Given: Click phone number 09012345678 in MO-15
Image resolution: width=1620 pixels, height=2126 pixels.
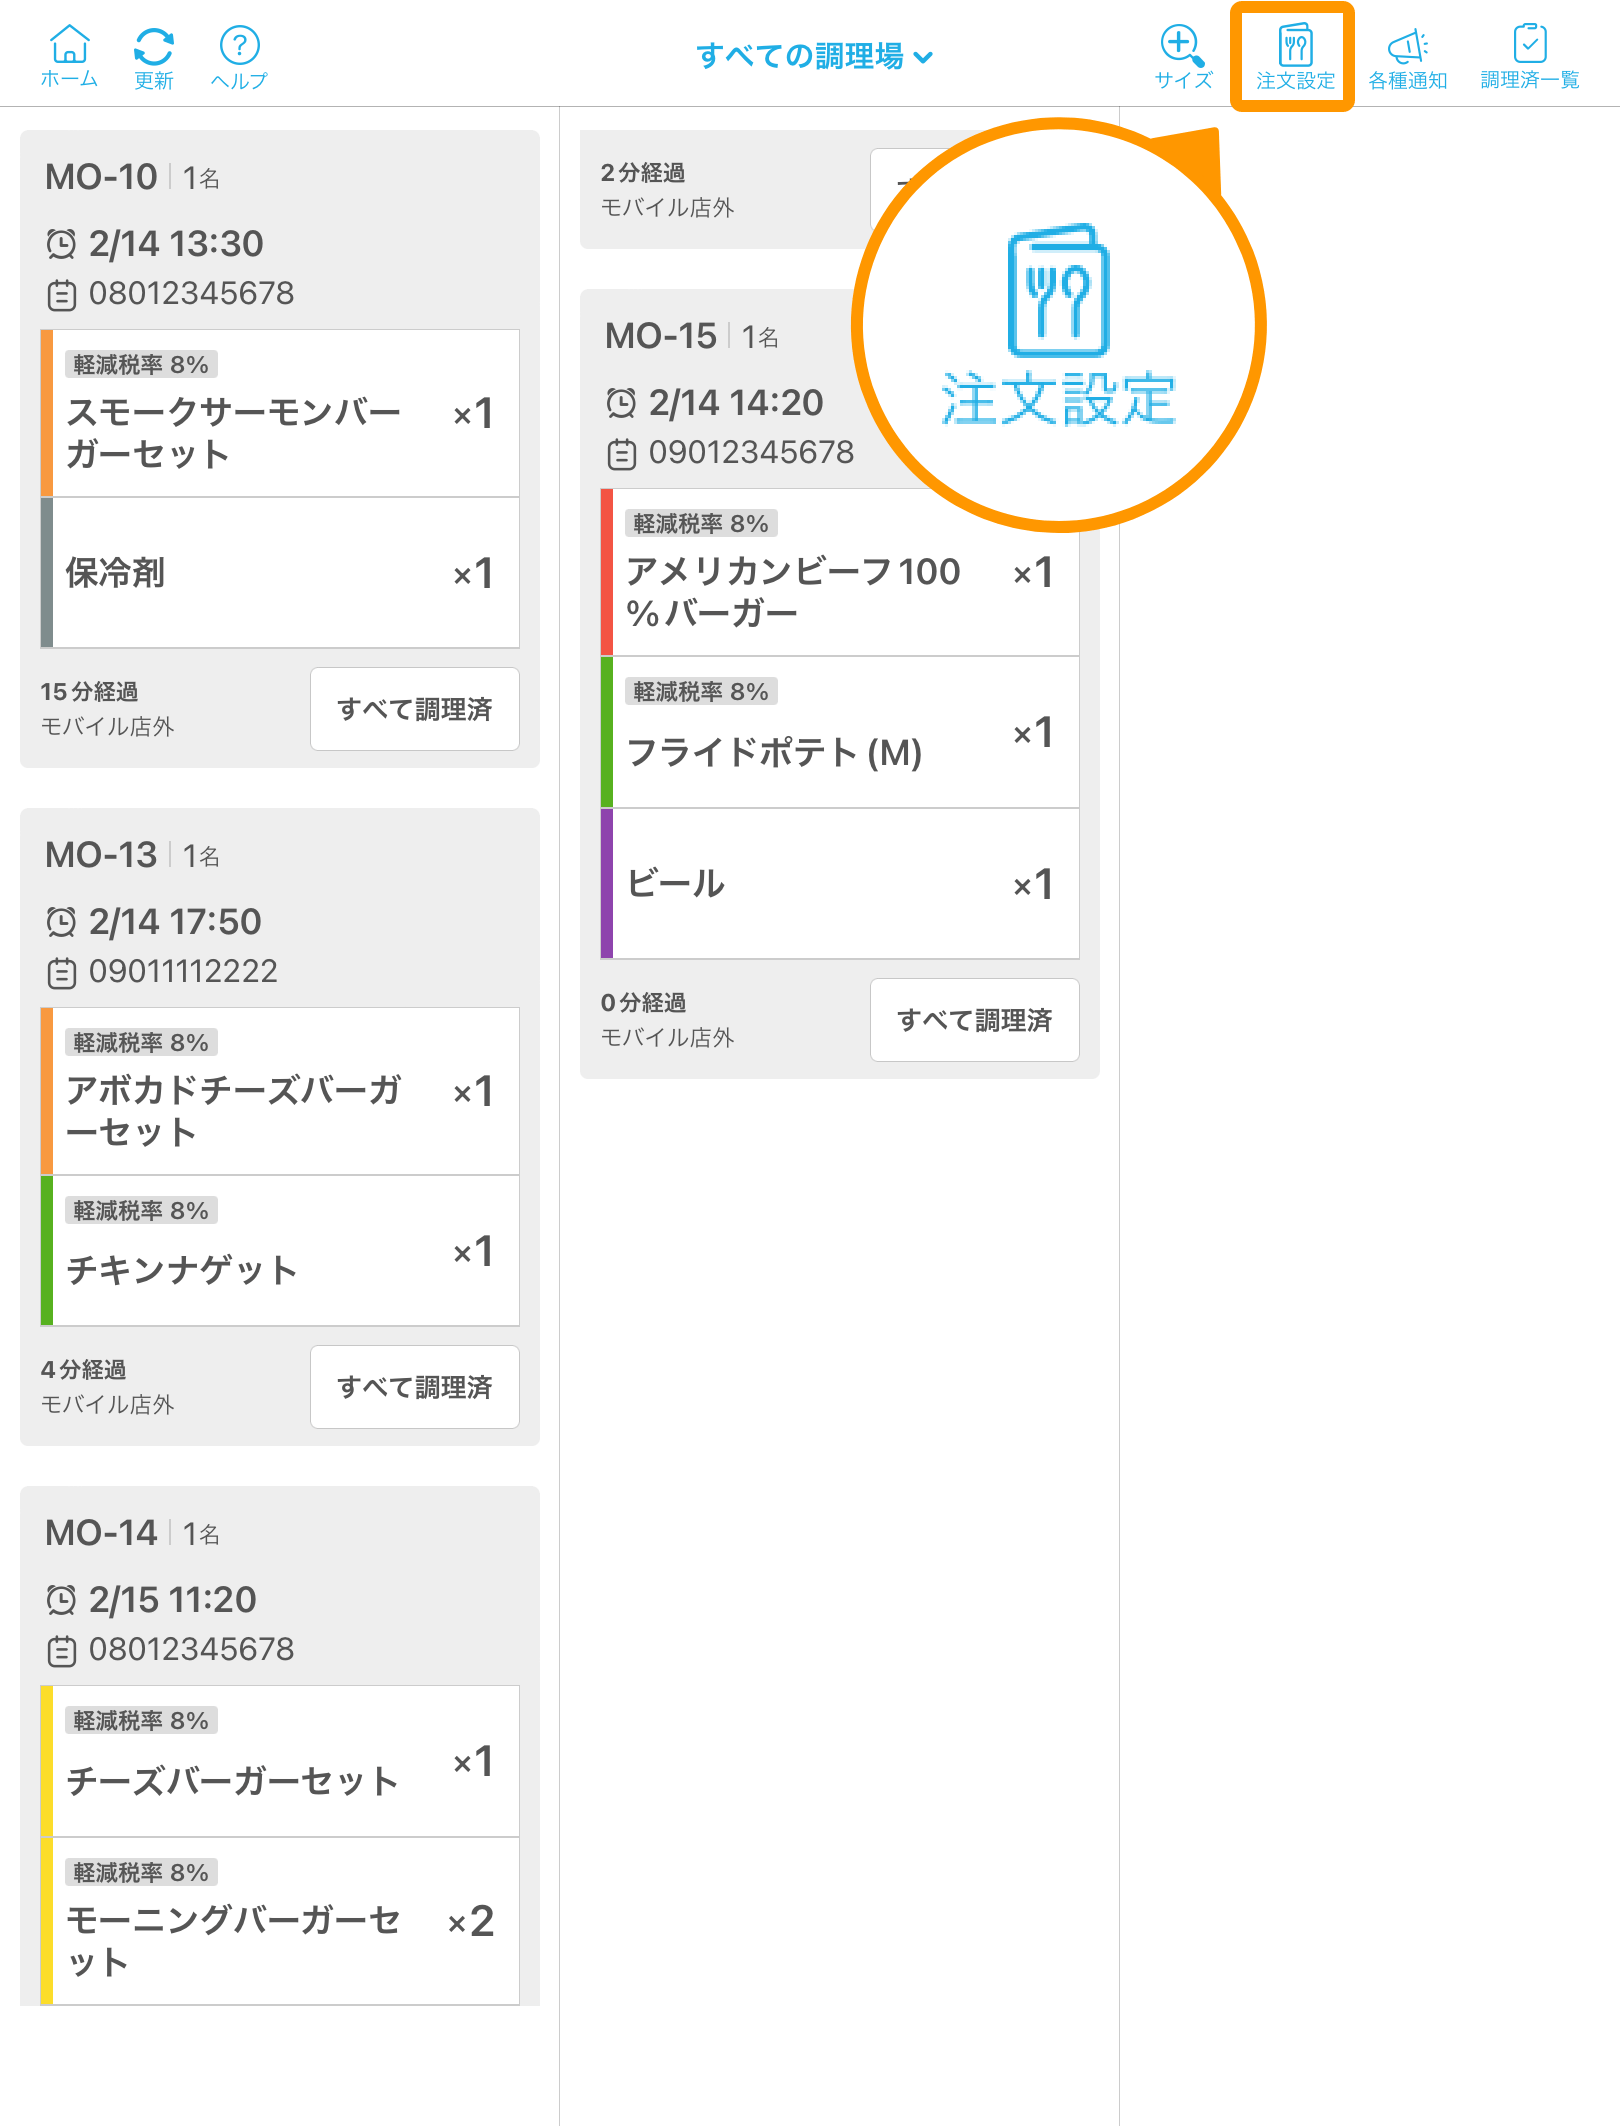Looking at the screenshot, I should 751,452.
